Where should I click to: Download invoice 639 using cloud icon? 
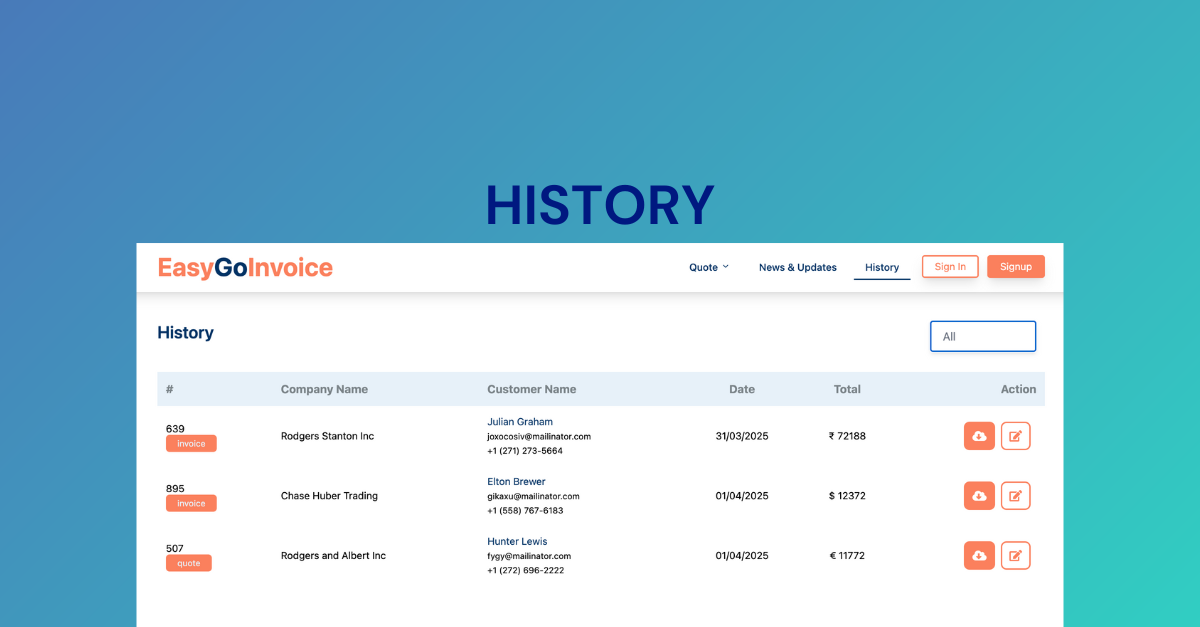(979, 436)
